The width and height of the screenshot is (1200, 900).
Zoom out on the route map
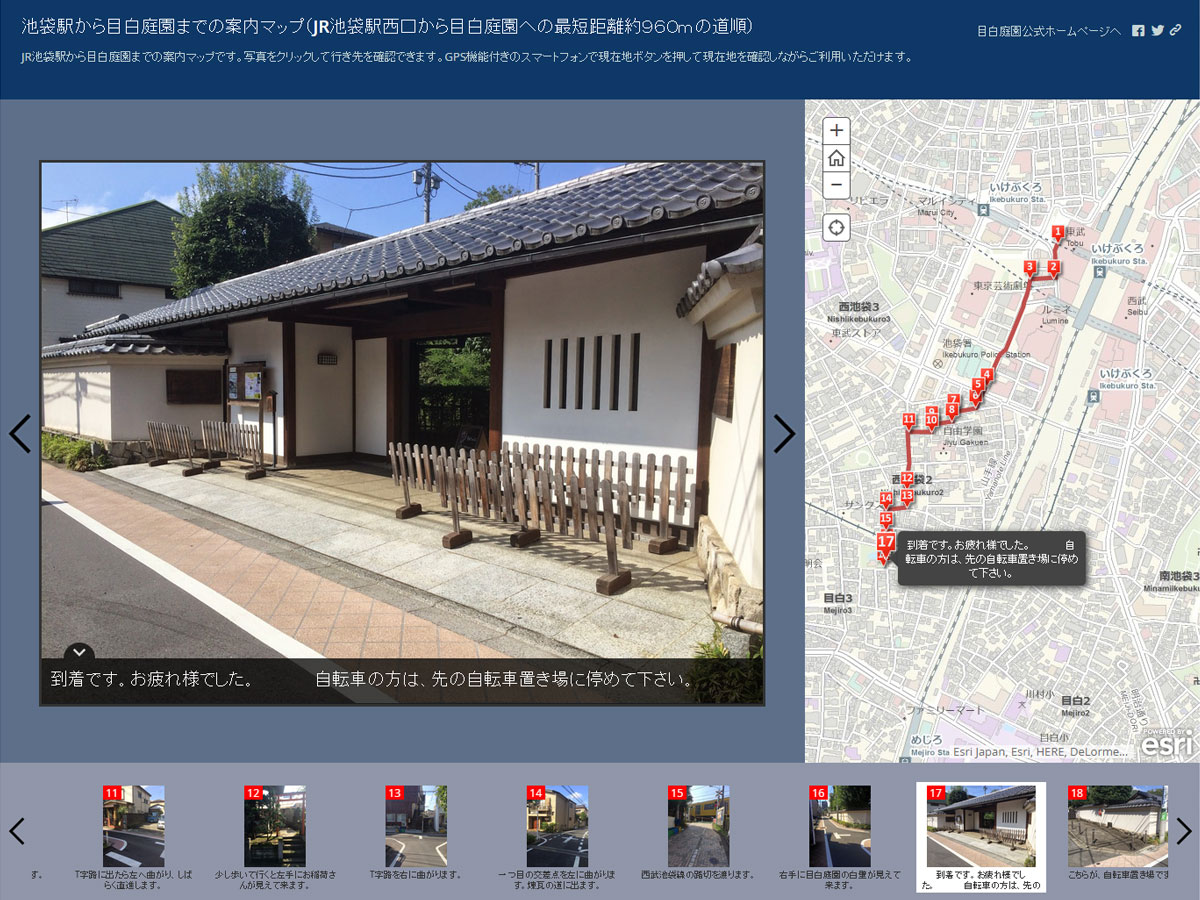click(836, 184)
